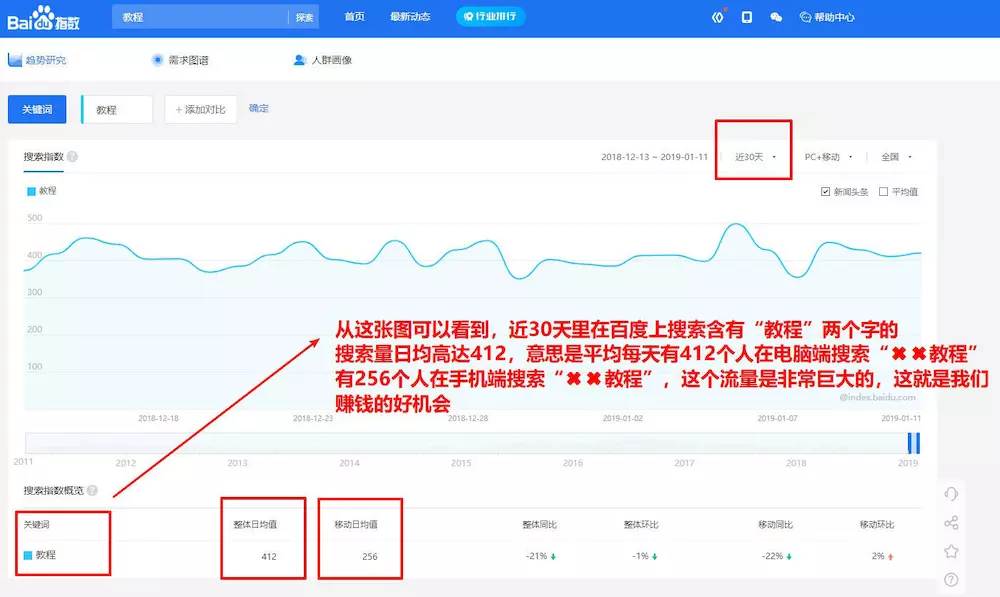Image resolution: width=1000 pixels, height=597 pixels.
Task: Click the search field containing 教程
Action: pyautogui.click(x=200, y=17)
